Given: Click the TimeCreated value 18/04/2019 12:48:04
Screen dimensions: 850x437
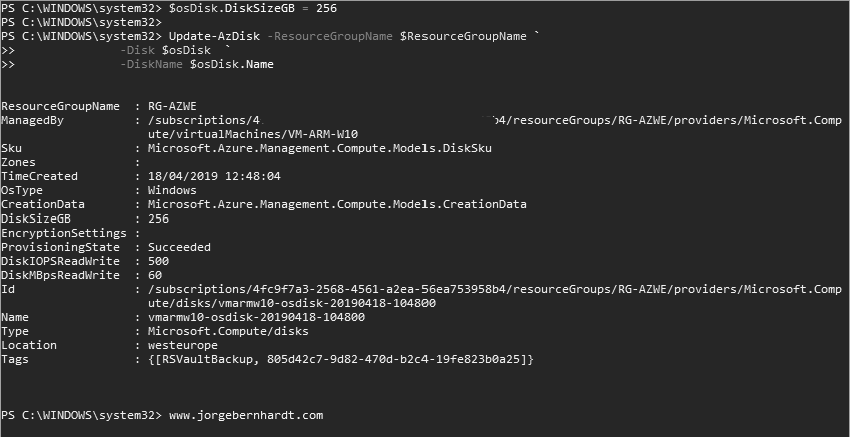Looking at the screenshot, I should pos(214,176).
